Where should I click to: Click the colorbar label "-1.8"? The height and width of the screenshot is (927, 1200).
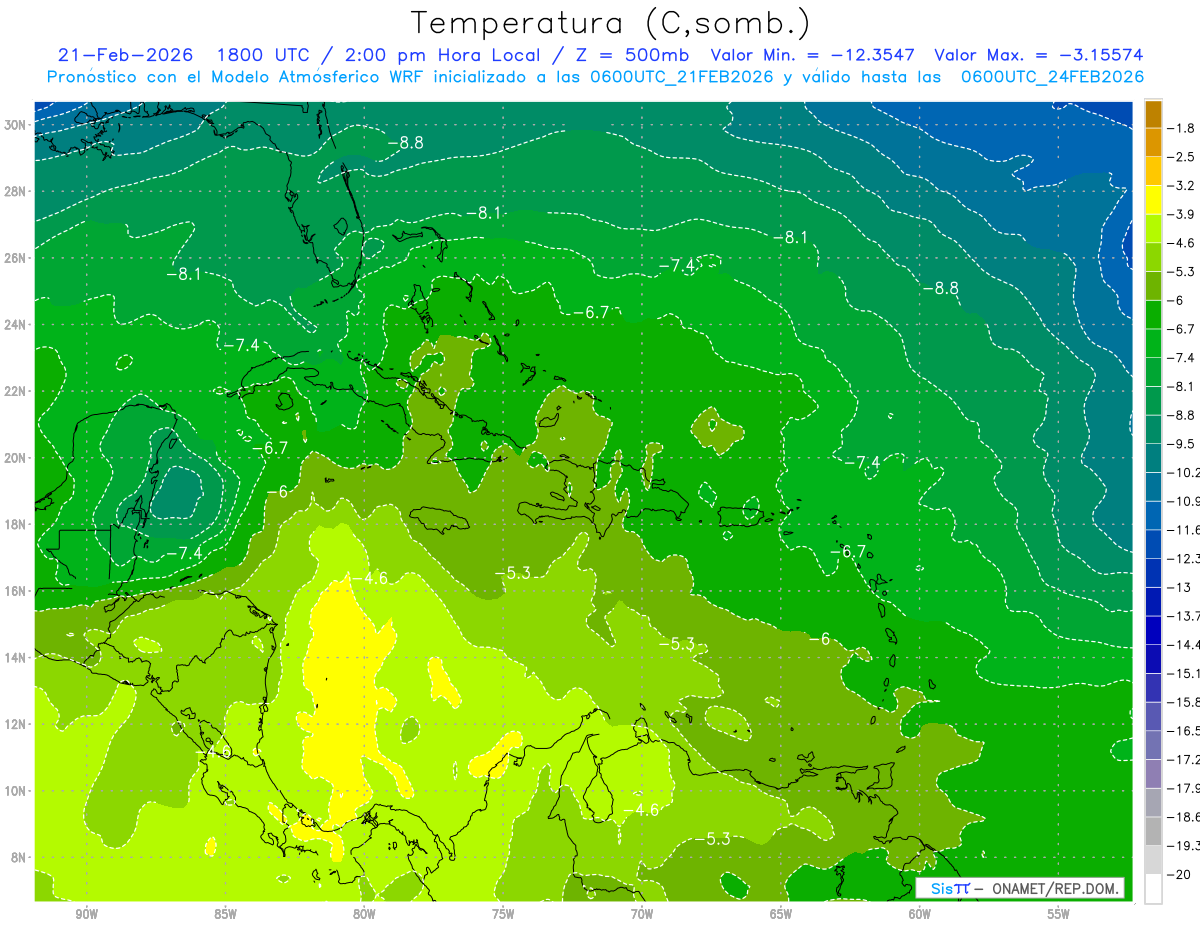coord(1181,128)
